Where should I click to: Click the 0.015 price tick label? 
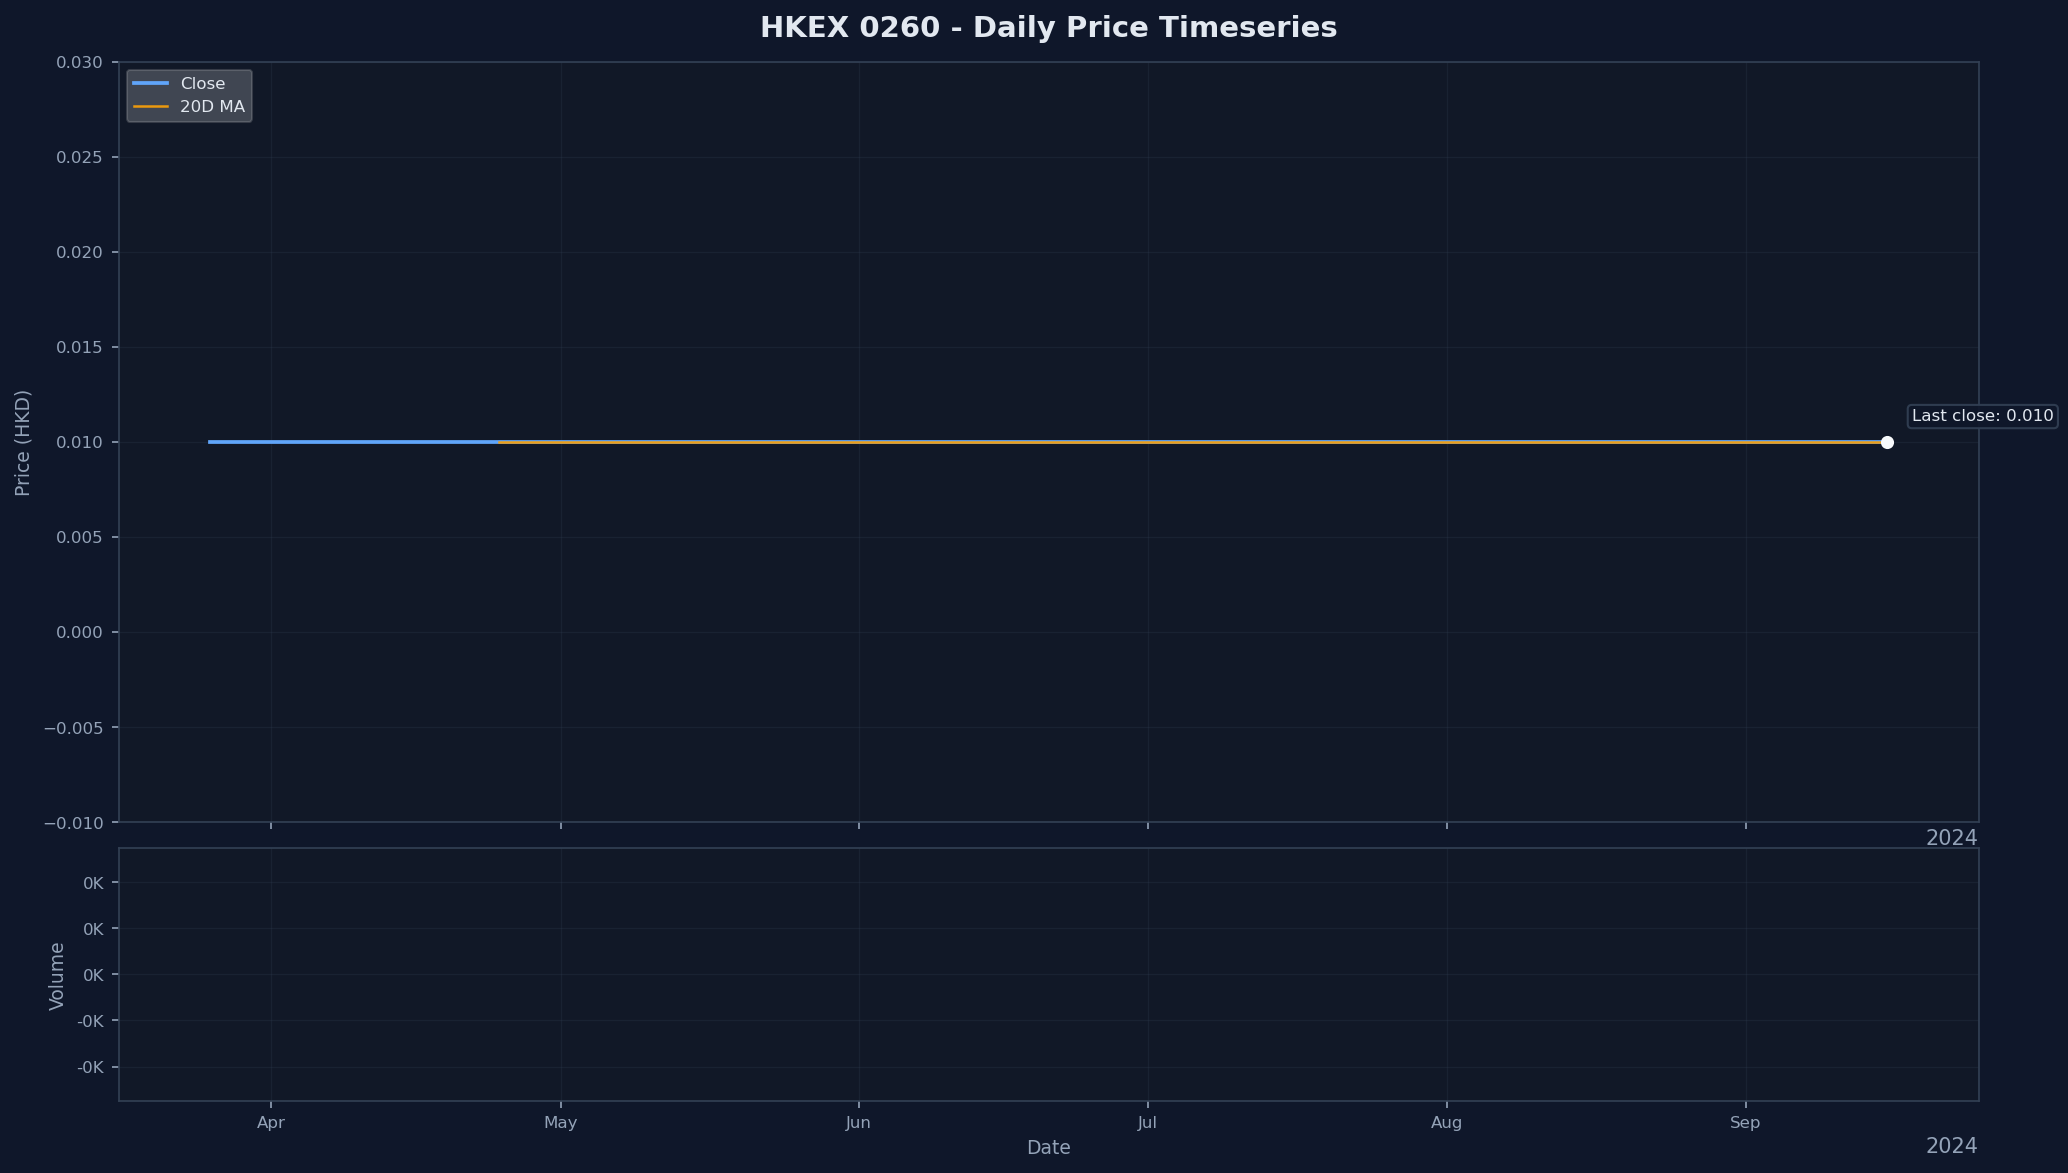79,348
